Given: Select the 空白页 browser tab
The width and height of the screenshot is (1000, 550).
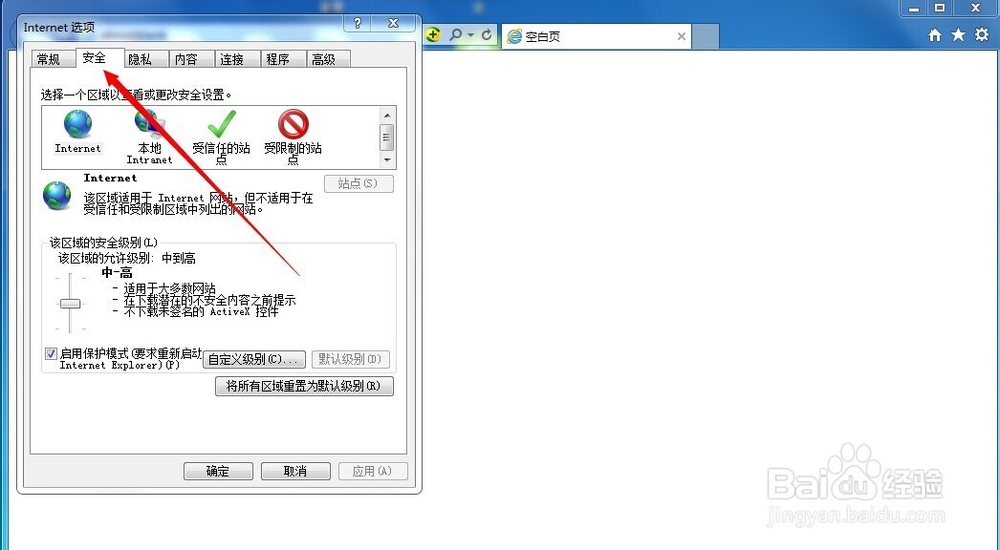Looking at the screenshot, I should 596,36.
